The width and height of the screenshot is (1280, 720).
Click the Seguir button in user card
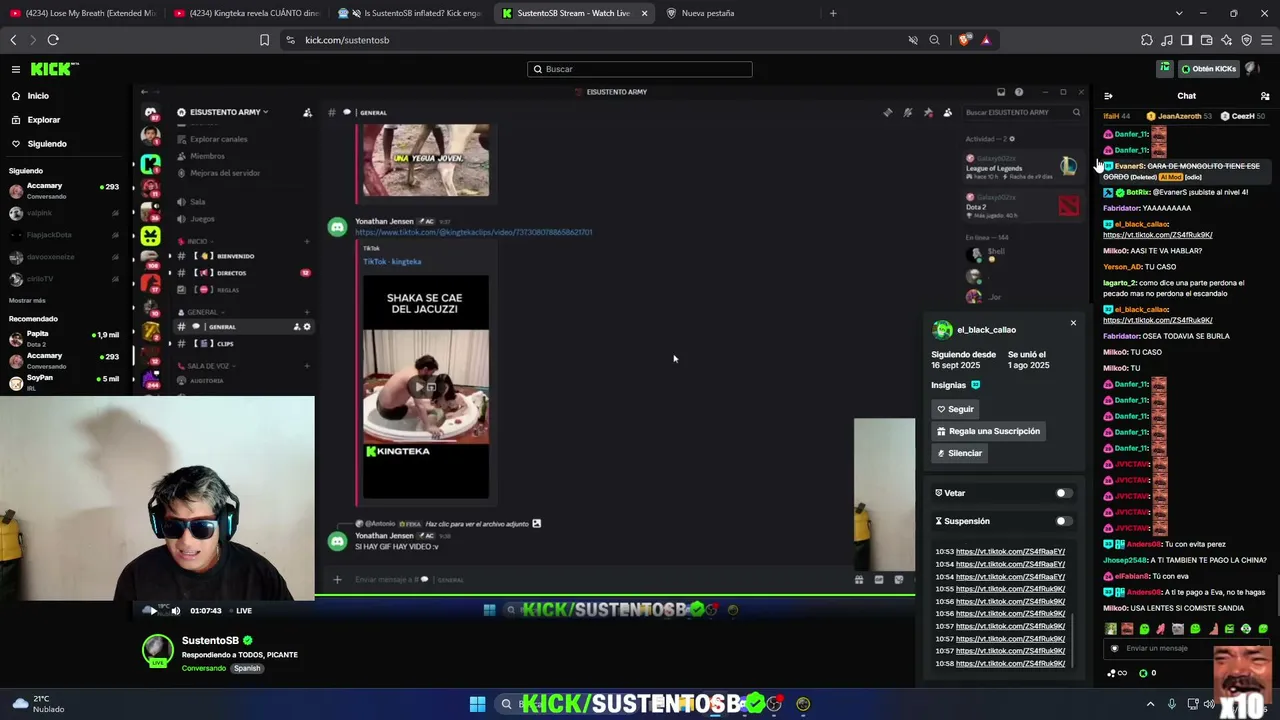pos(955,409)
